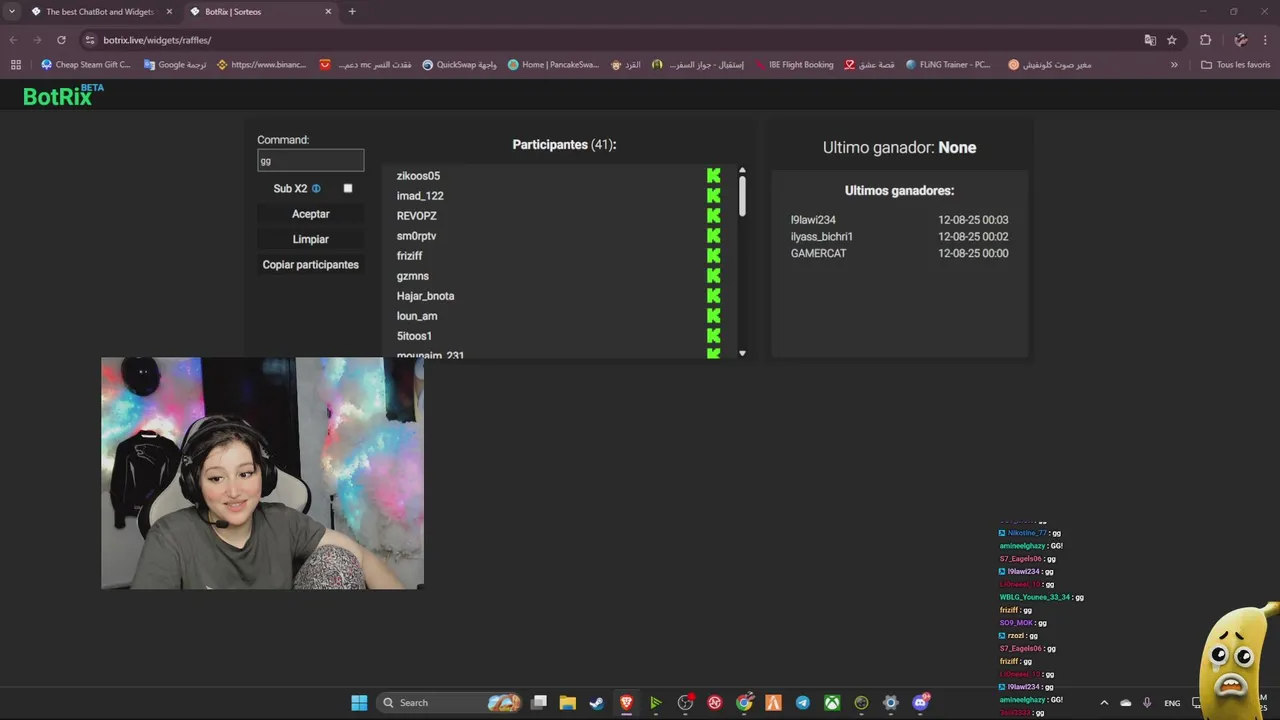Click the Sub X2 info icon

316,188
